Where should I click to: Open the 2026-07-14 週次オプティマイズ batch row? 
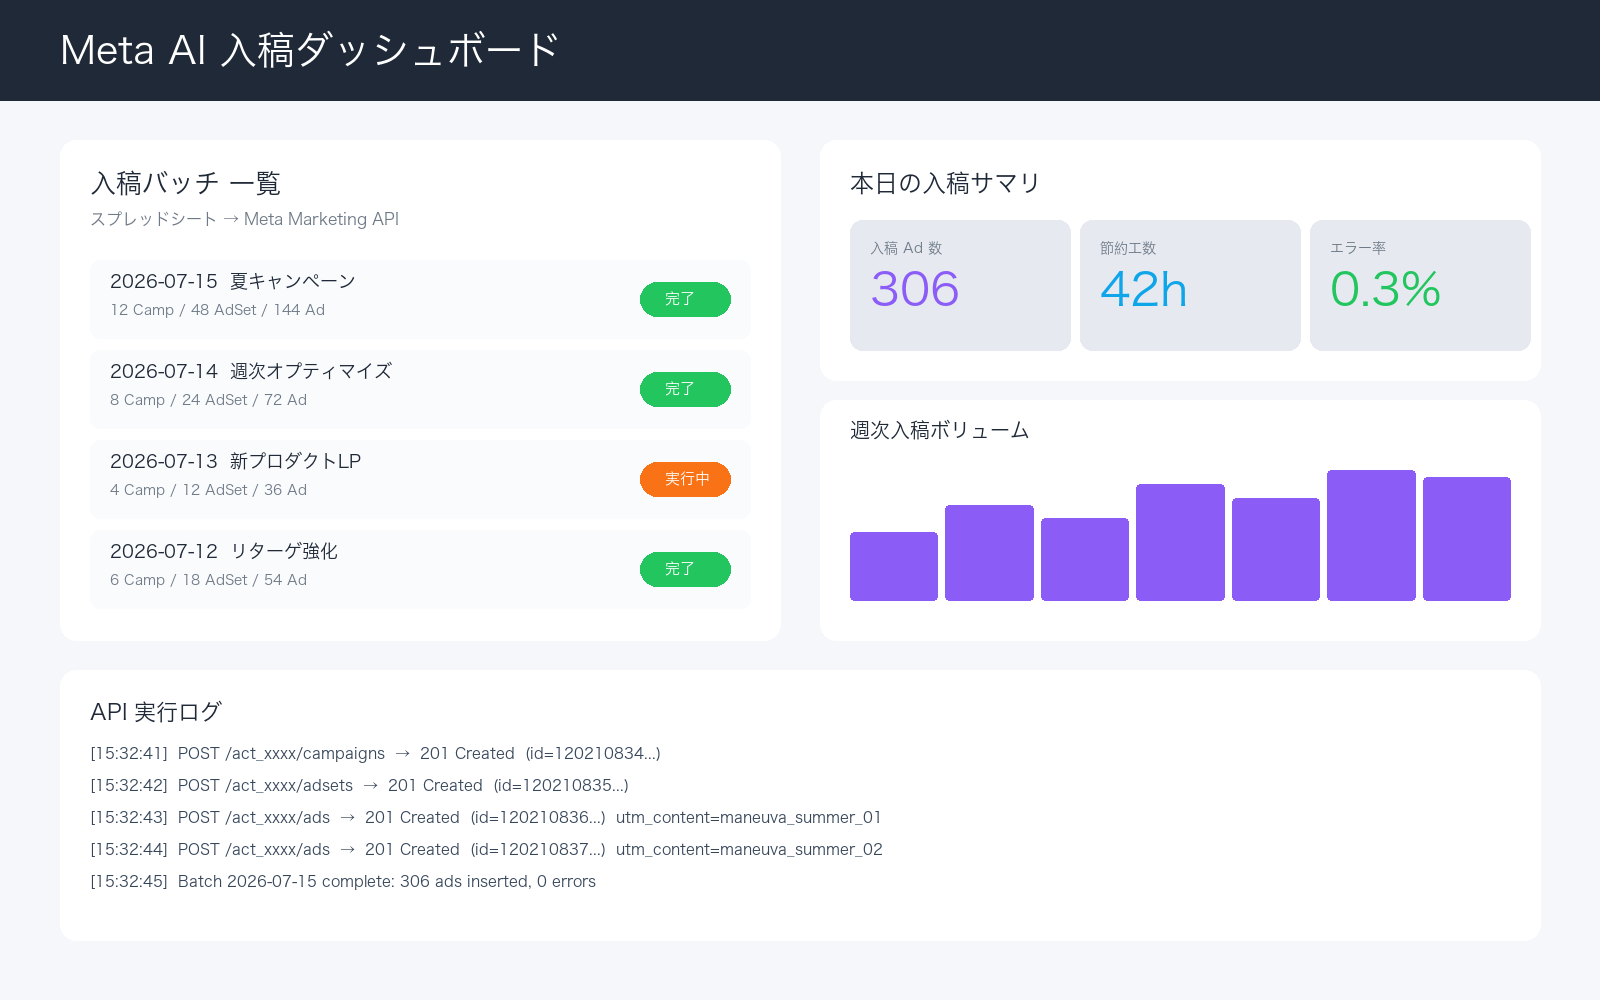point(420,389)
